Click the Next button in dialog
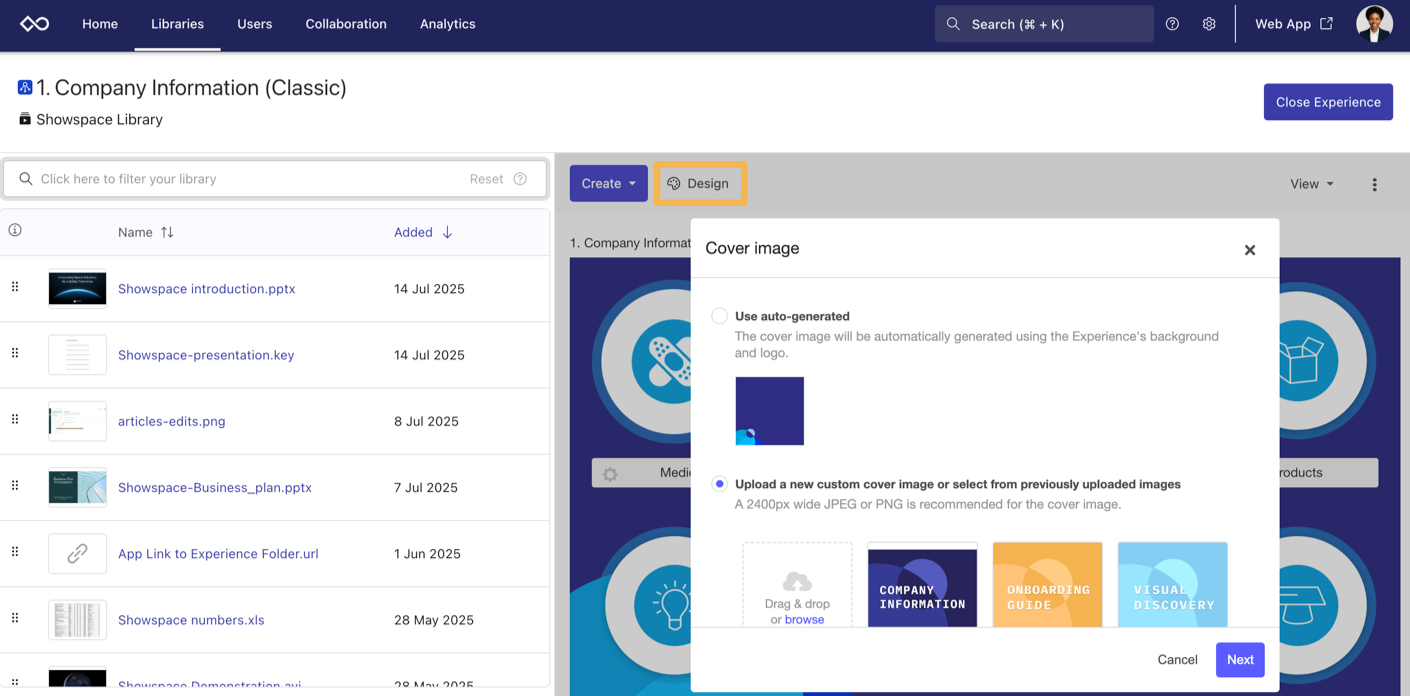The width and height of the screenshot is (1410, 696). coord(1239,660)
